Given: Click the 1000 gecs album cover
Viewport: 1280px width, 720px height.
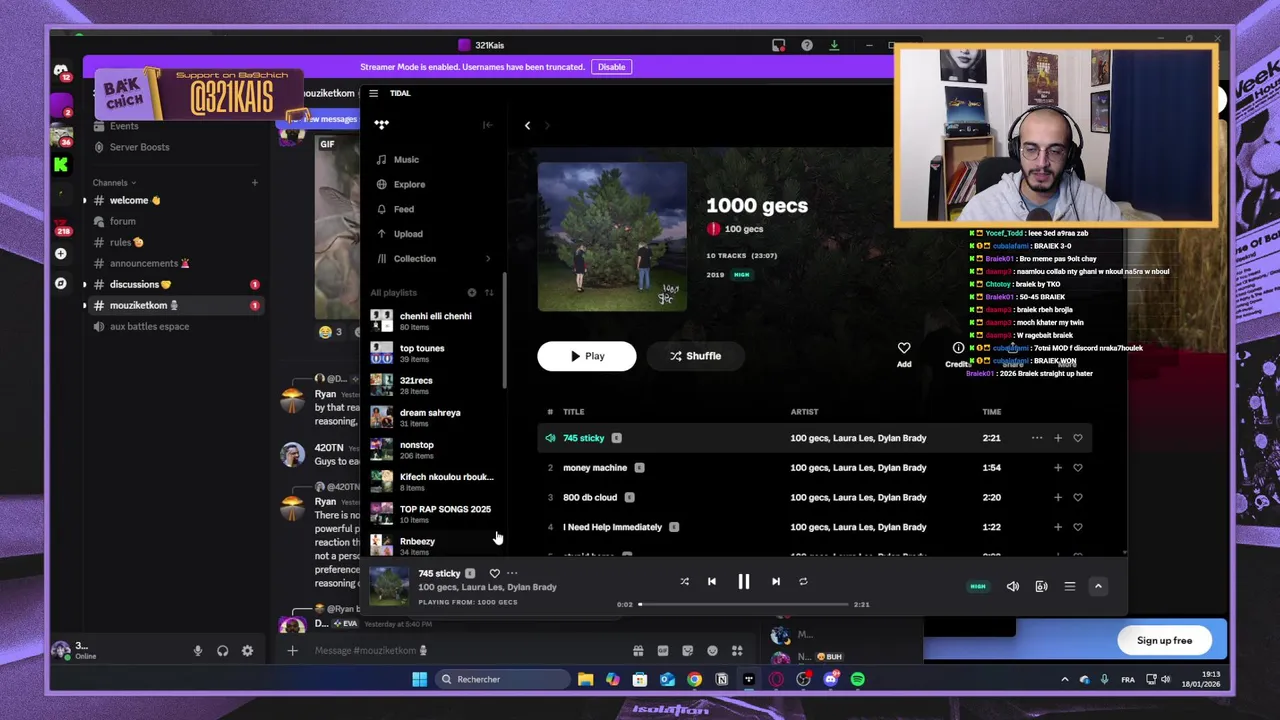Looking at the screenshot, I should [612, 237].
